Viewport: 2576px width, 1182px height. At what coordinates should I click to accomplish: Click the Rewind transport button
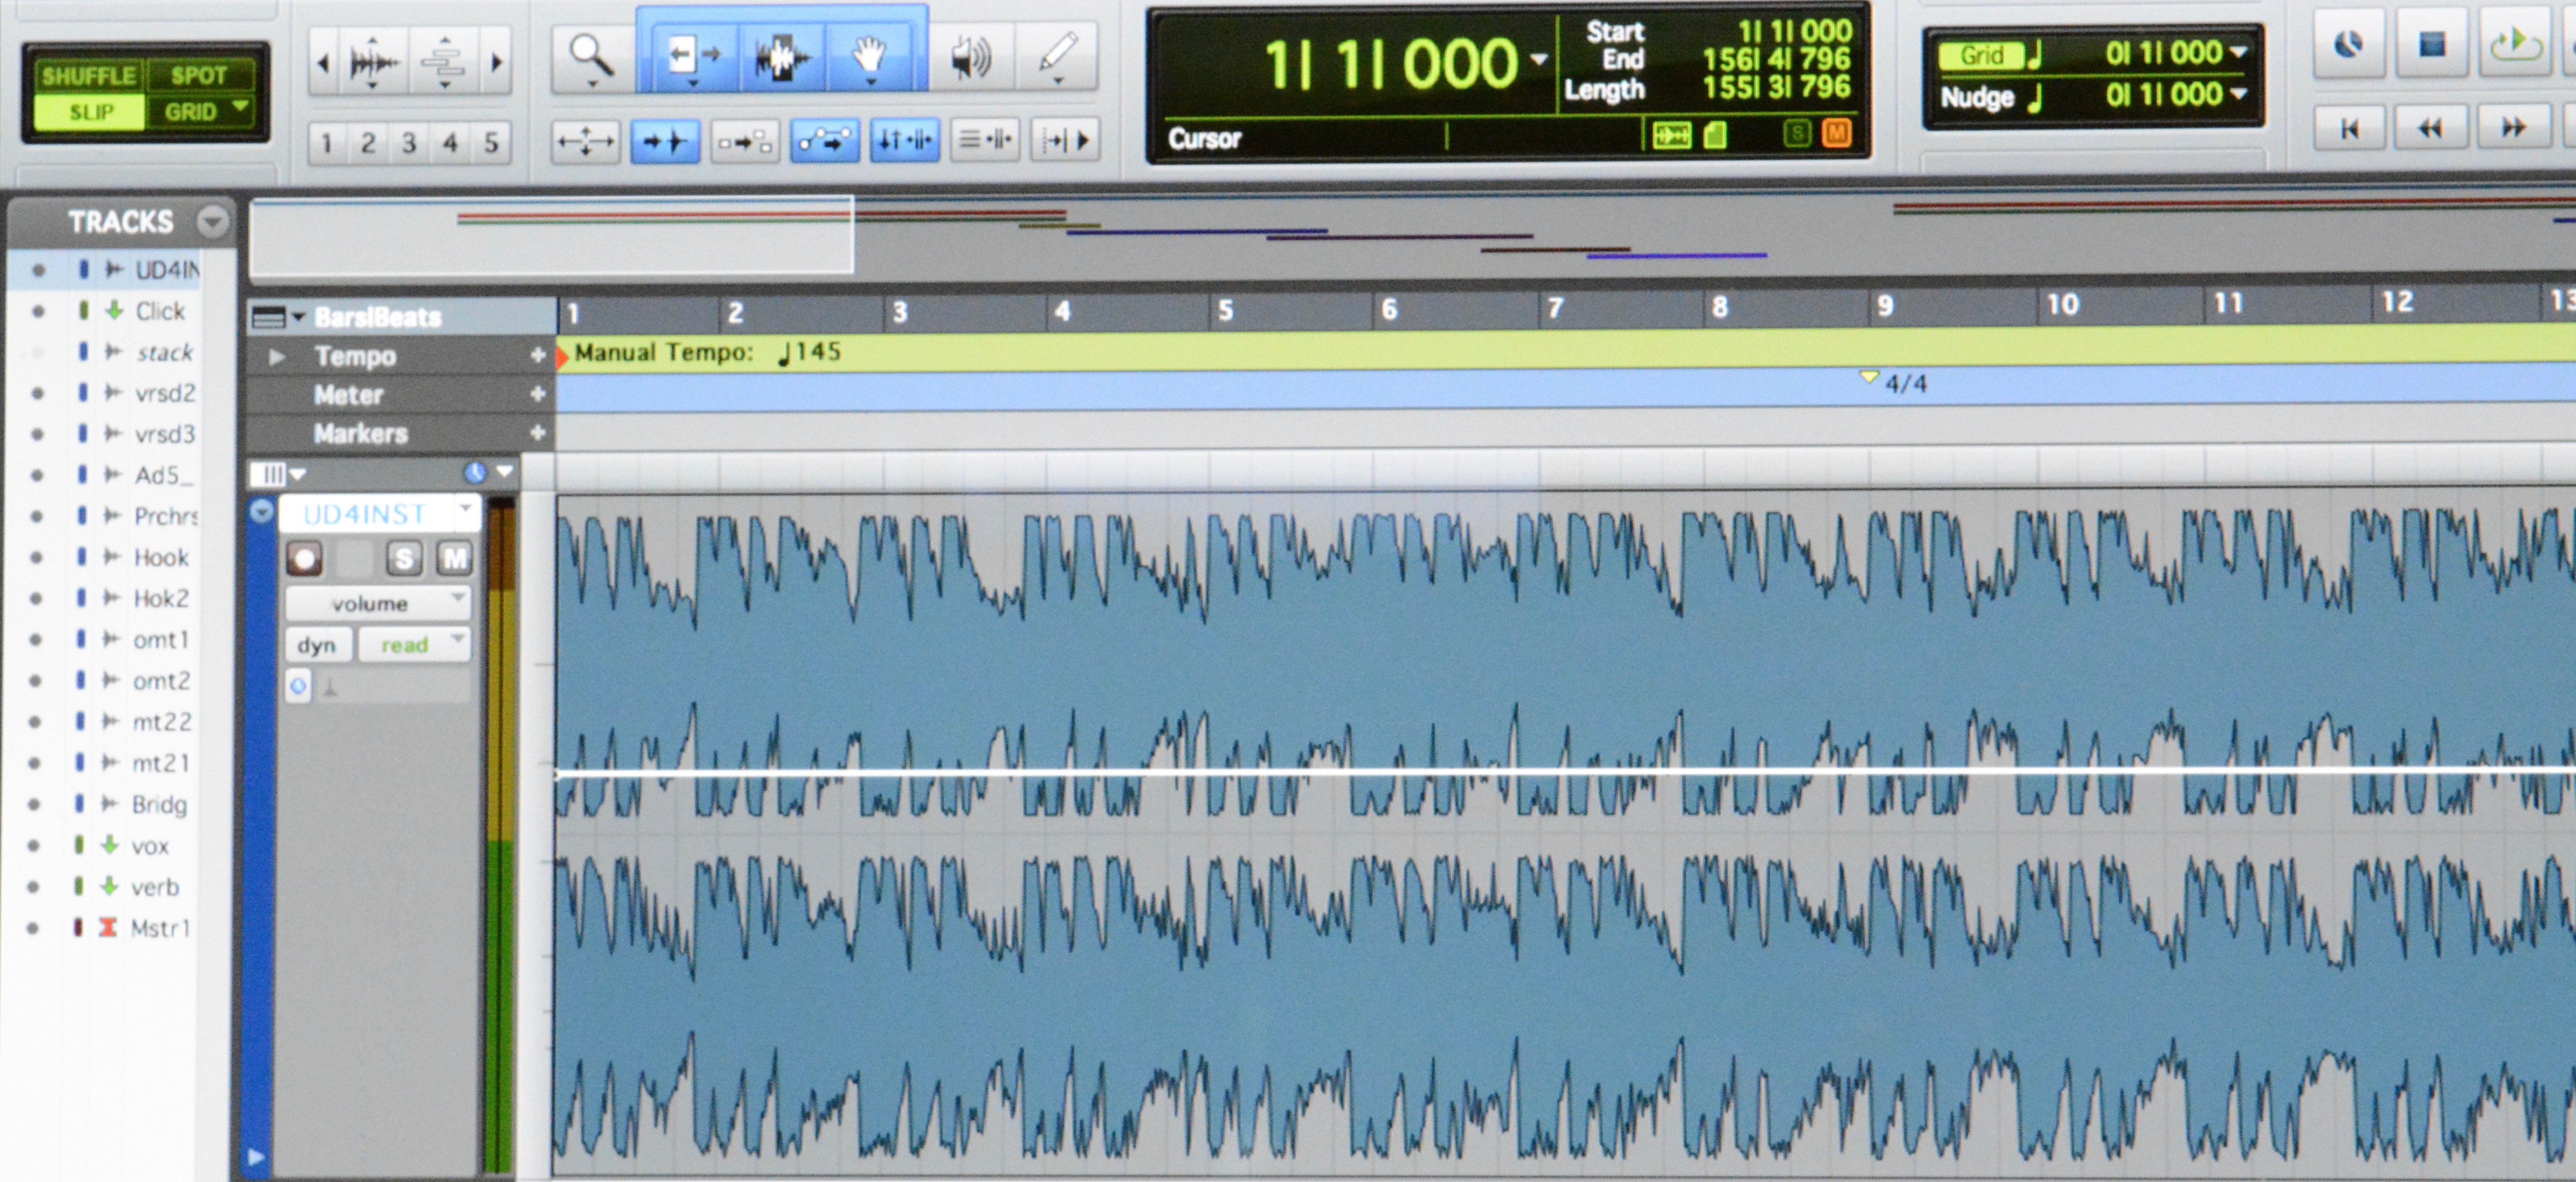2431,128
